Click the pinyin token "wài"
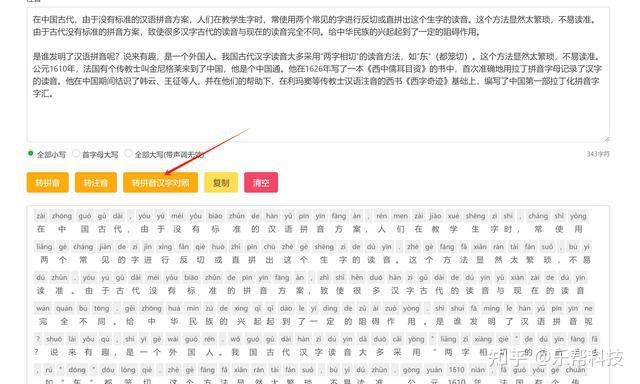640x384 pixels. [173, 339]
